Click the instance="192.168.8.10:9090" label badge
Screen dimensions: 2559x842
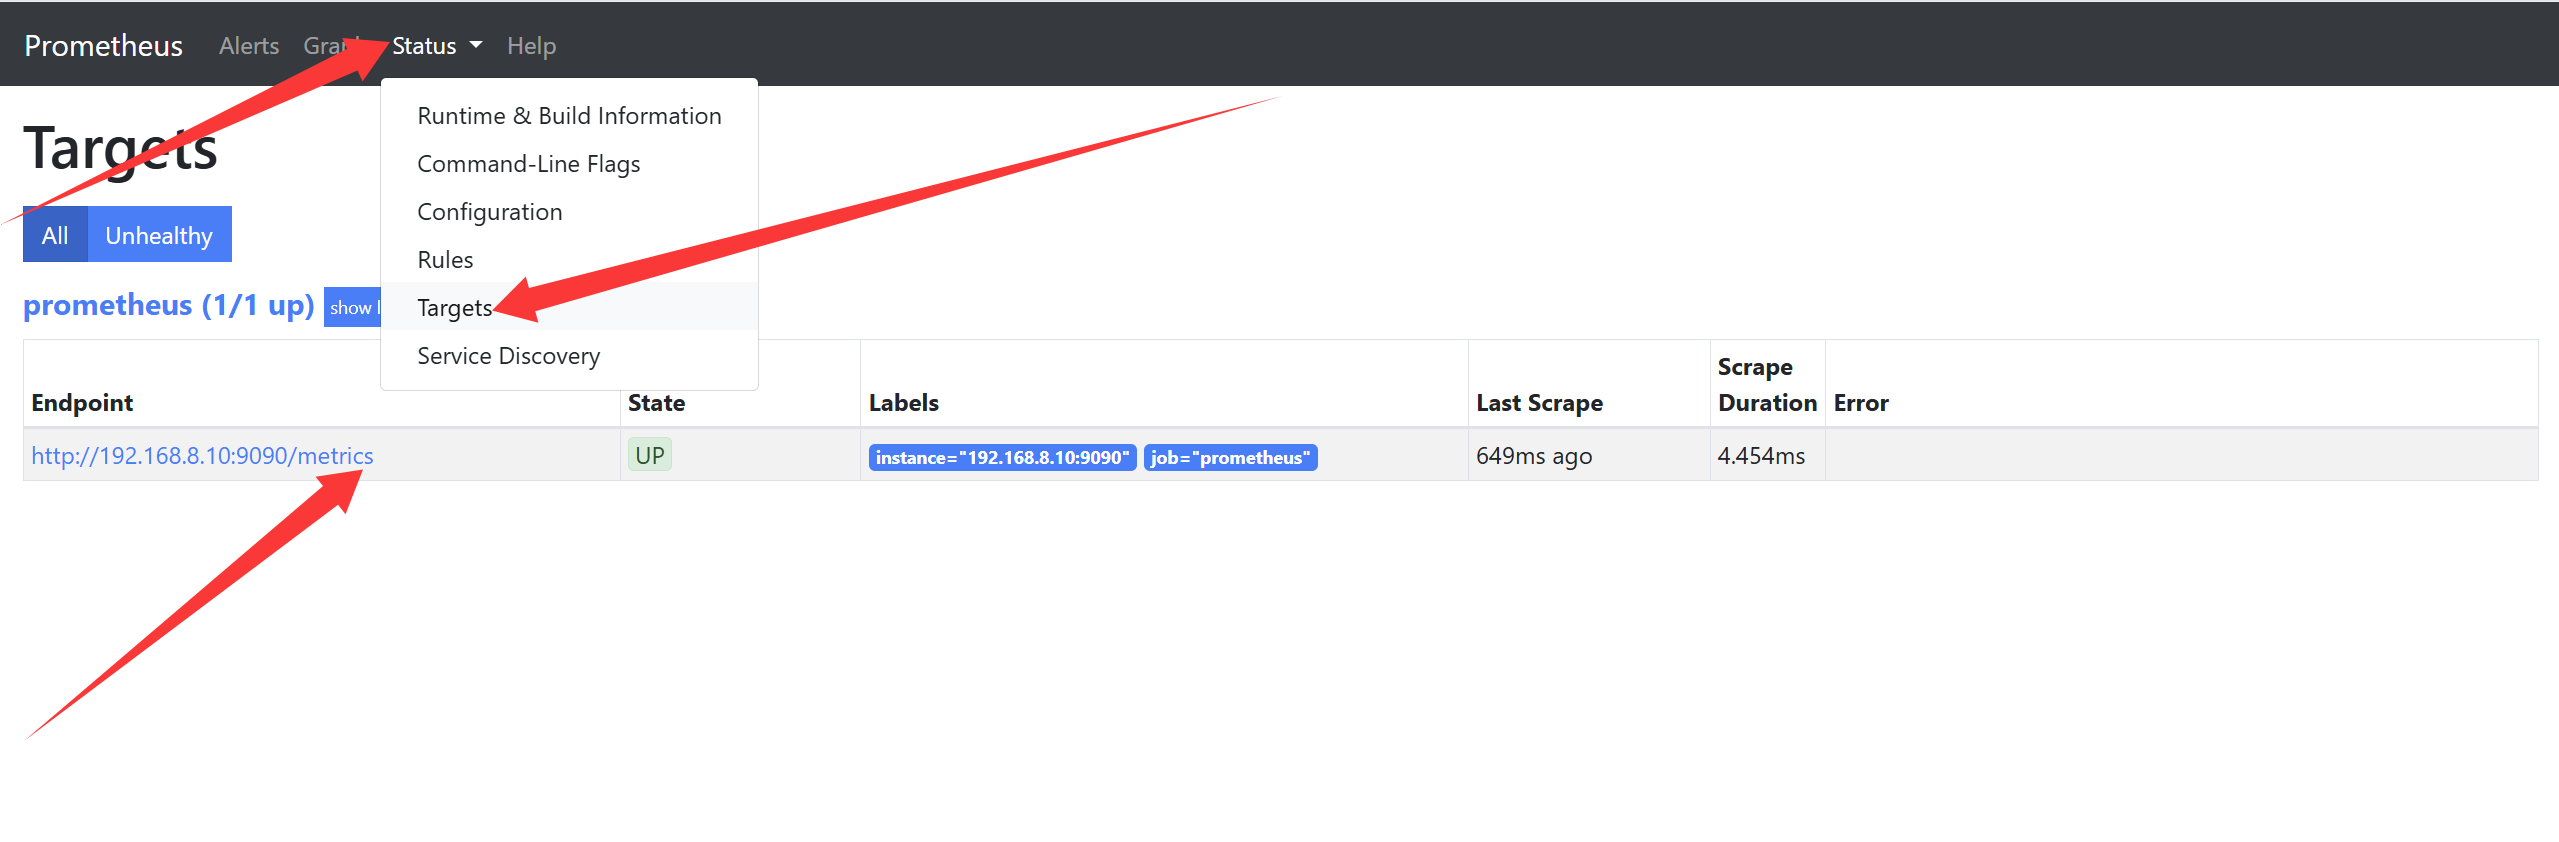coord(1002,458)
